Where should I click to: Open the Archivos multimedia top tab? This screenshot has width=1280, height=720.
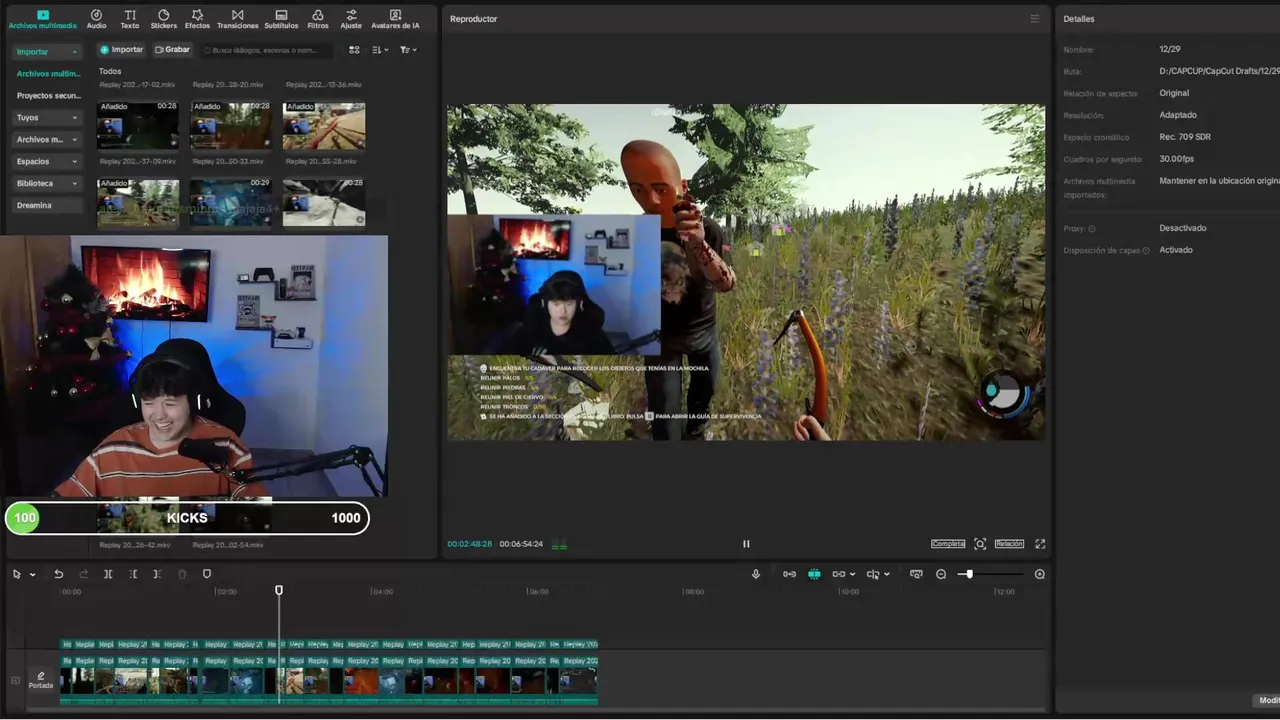42,19
